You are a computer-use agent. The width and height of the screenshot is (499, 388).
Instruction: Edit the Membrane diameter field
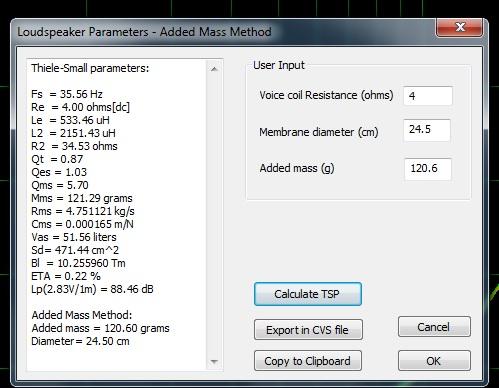pyautogui.click(x=427, y=130)
